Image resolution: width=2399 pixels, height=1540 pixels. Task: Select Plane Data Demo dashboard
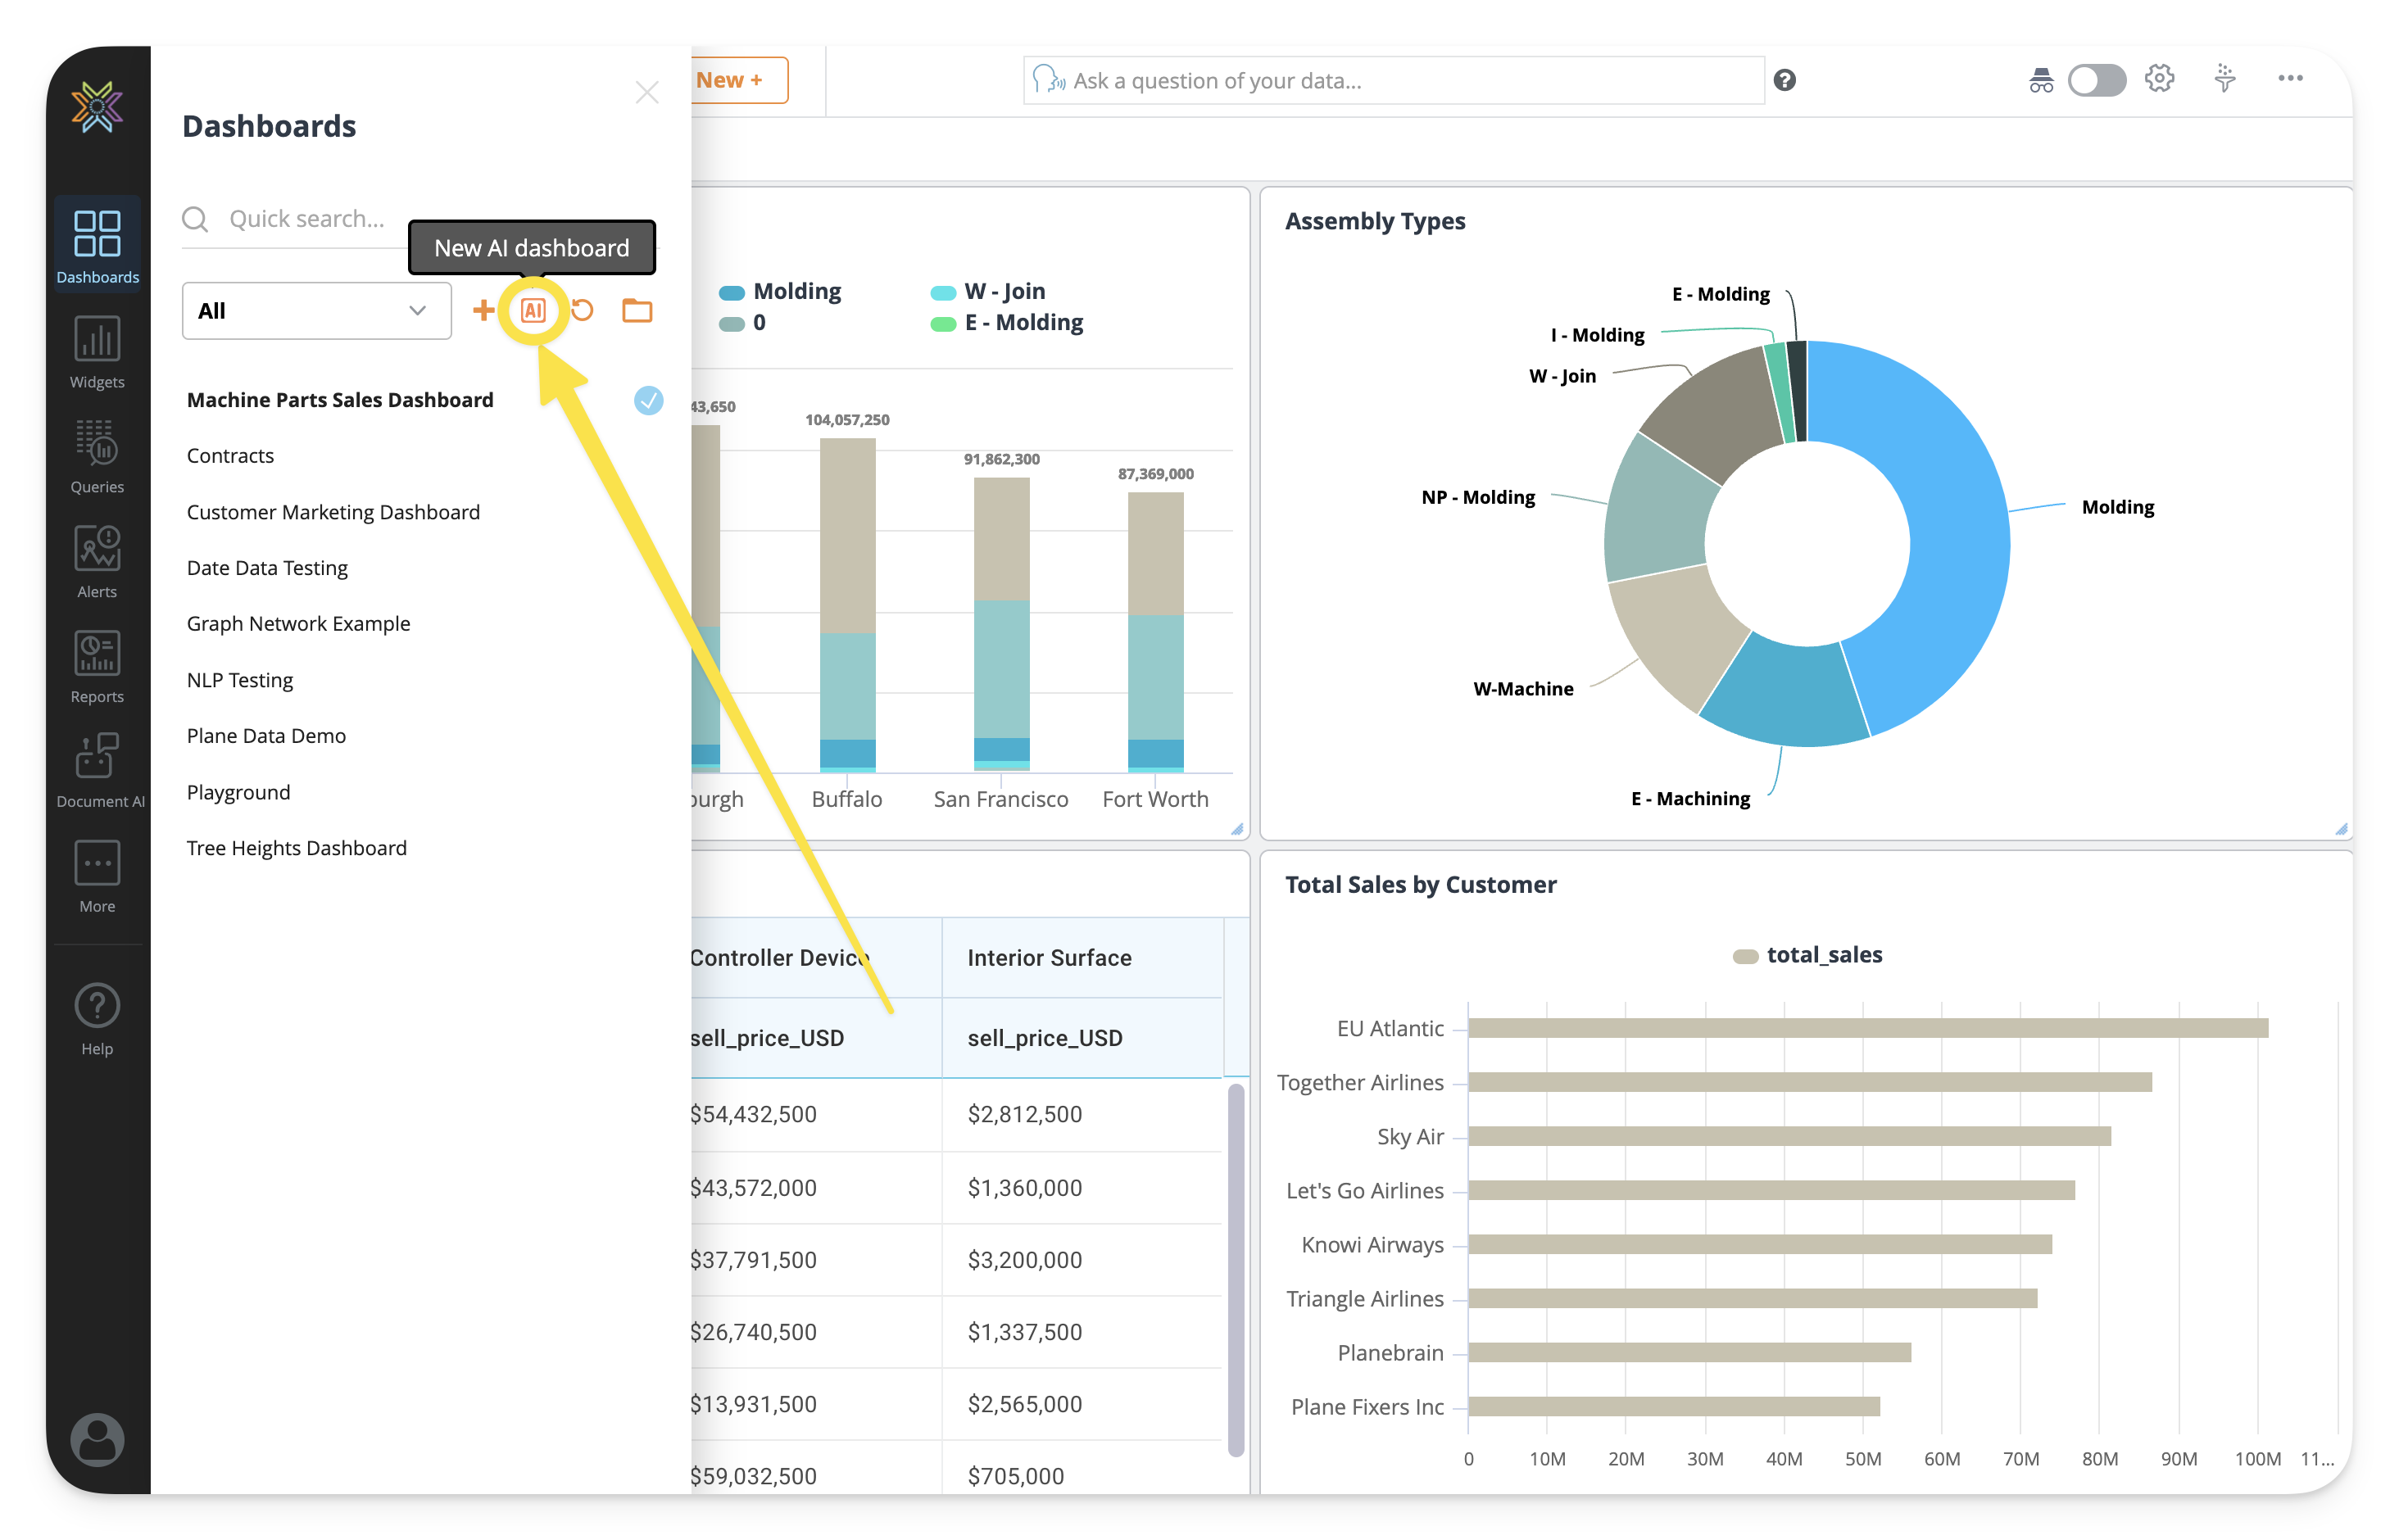[266, 736]
